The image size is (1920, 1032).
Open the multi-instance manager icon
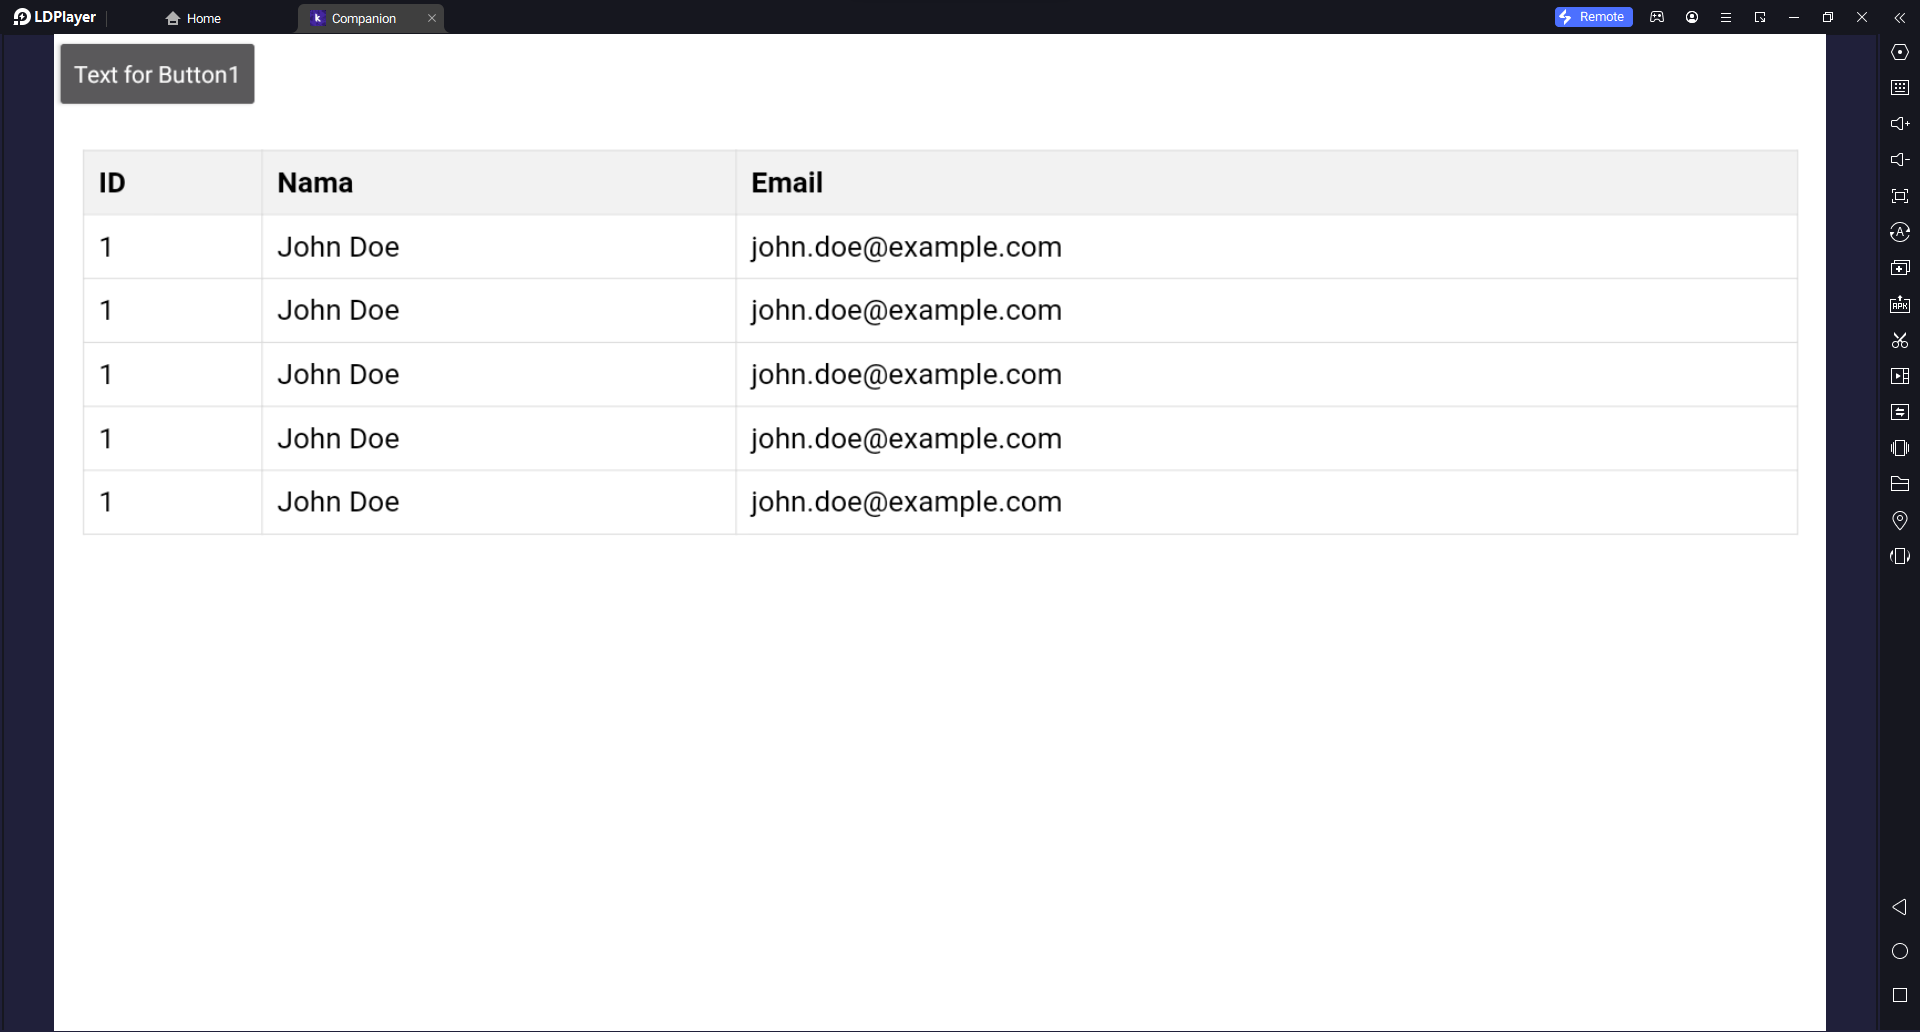click(1900, 268)
